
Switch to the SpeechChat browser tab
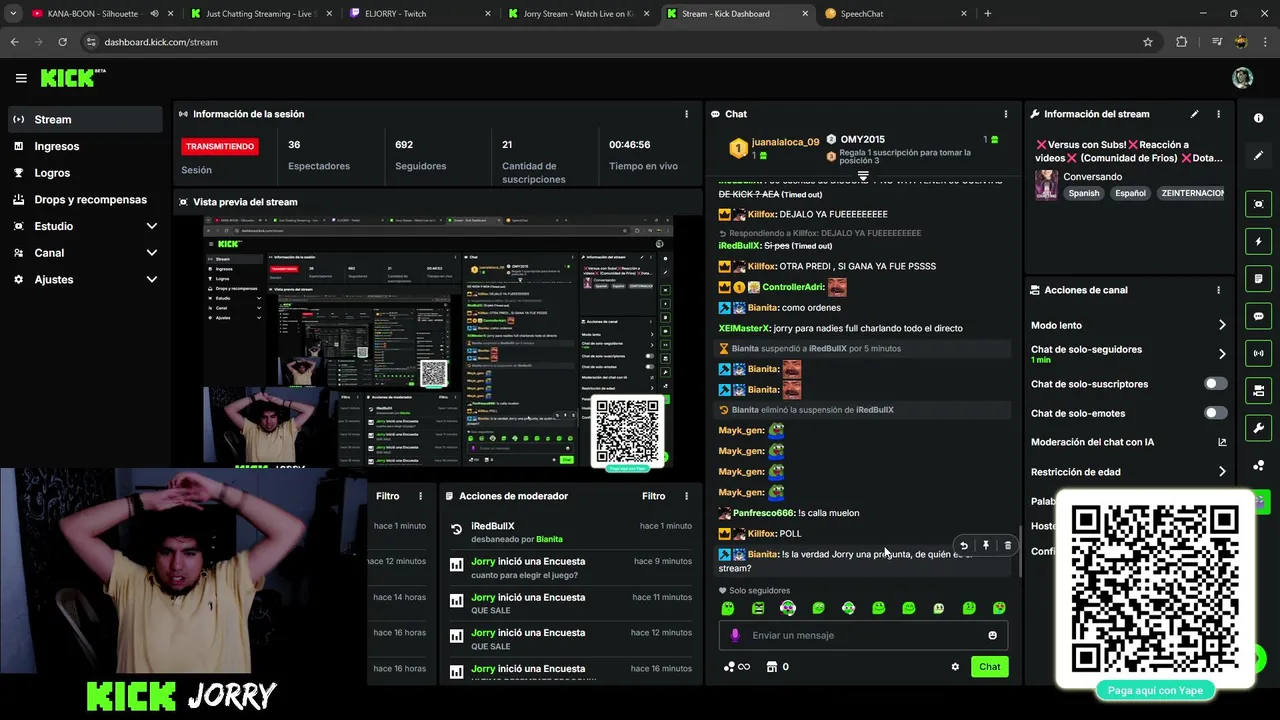point(894,14)
